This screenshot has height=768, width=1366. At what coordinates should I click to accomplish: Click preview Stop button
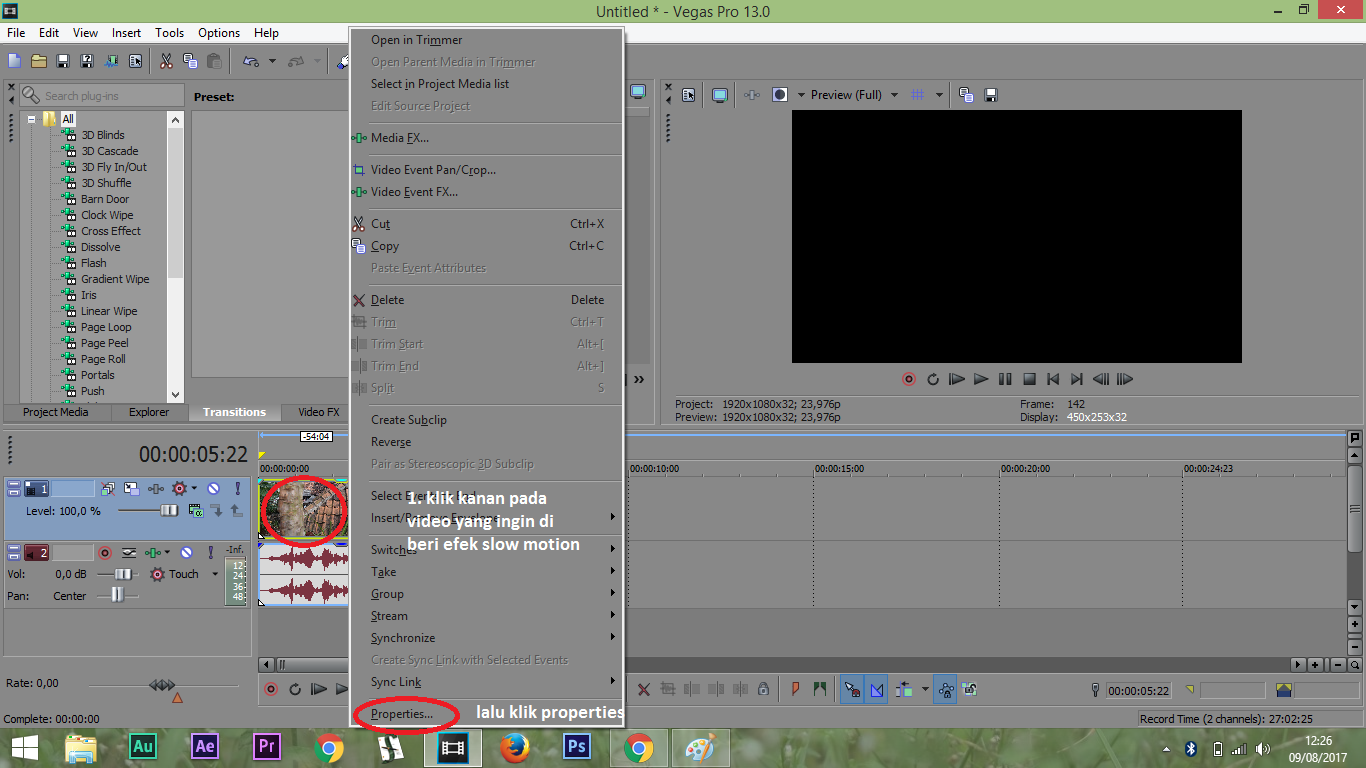[1029, 379]
